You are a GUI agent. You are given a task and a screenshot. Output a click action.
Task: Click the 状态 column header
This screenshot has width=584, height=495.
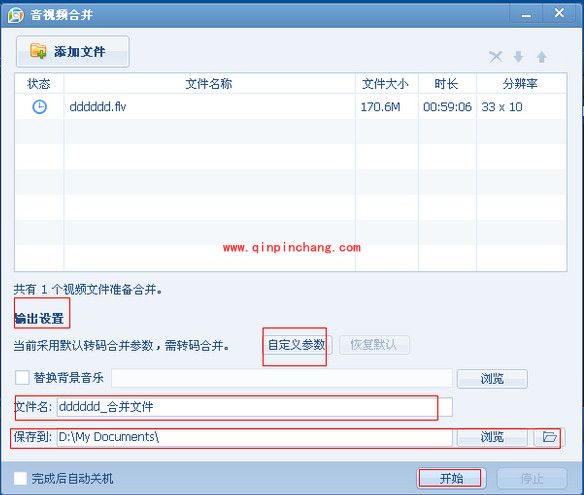pos(39,83)
